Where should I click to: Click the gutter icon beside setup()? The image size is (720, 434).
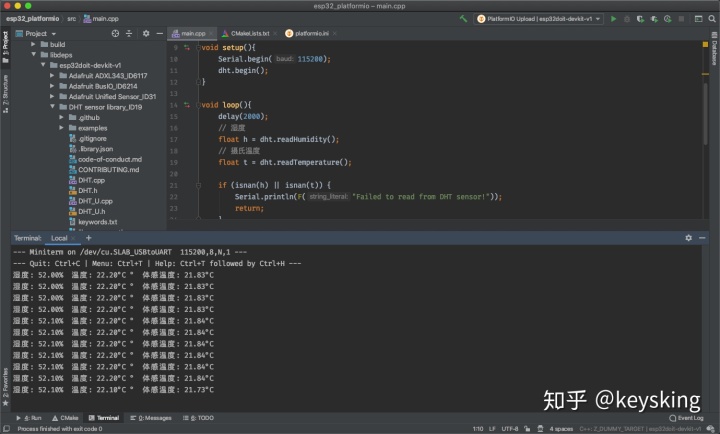[x=187, y=47]
